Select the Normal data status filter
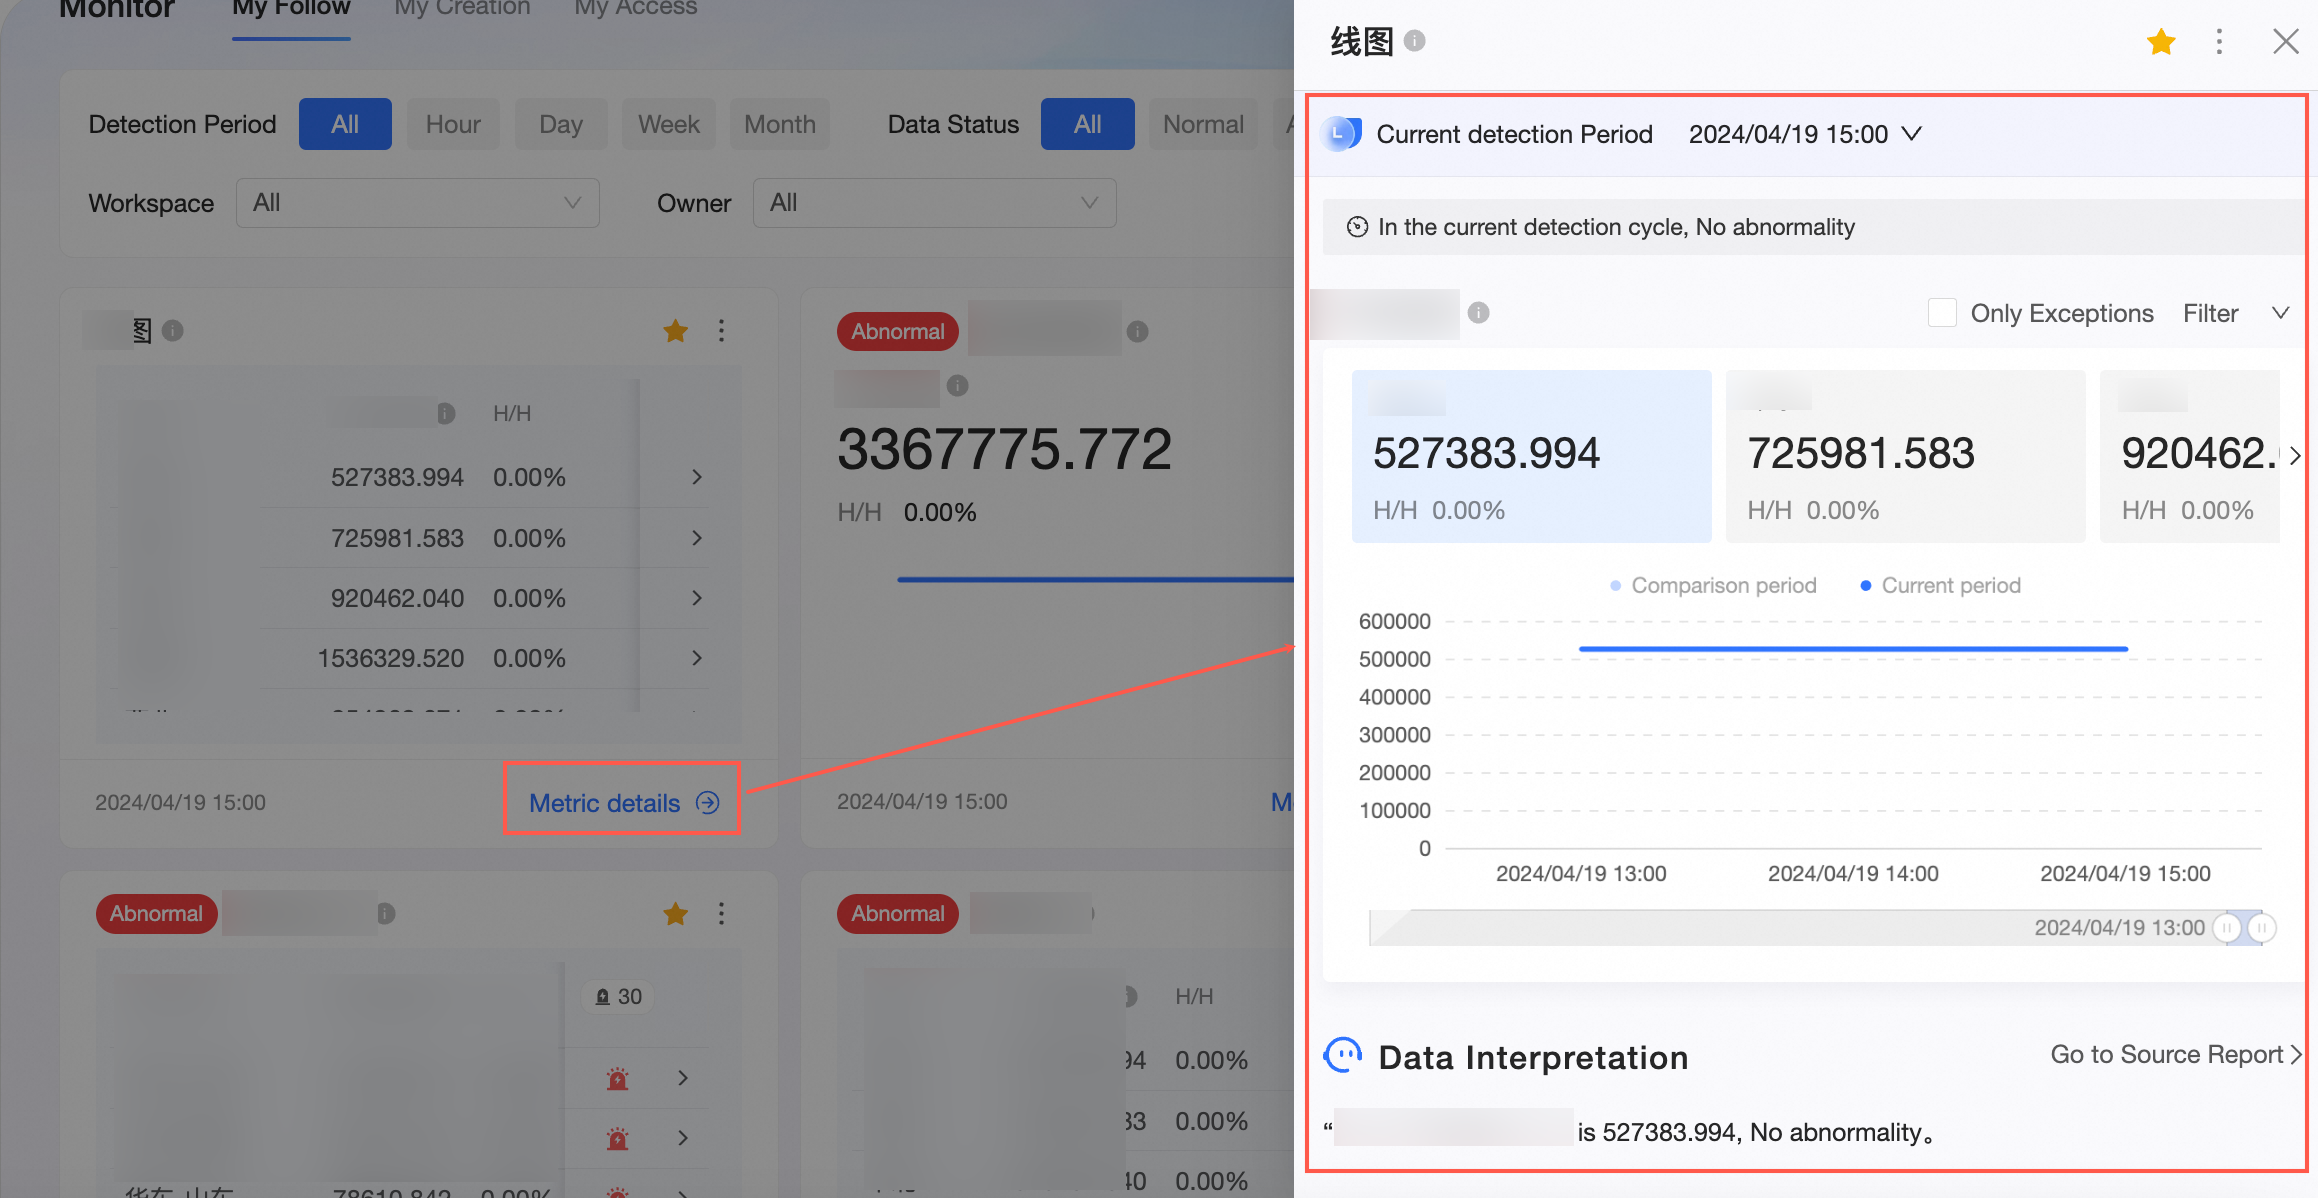This screenshot has height=1198, width=2318. [x=1203, y=124]
